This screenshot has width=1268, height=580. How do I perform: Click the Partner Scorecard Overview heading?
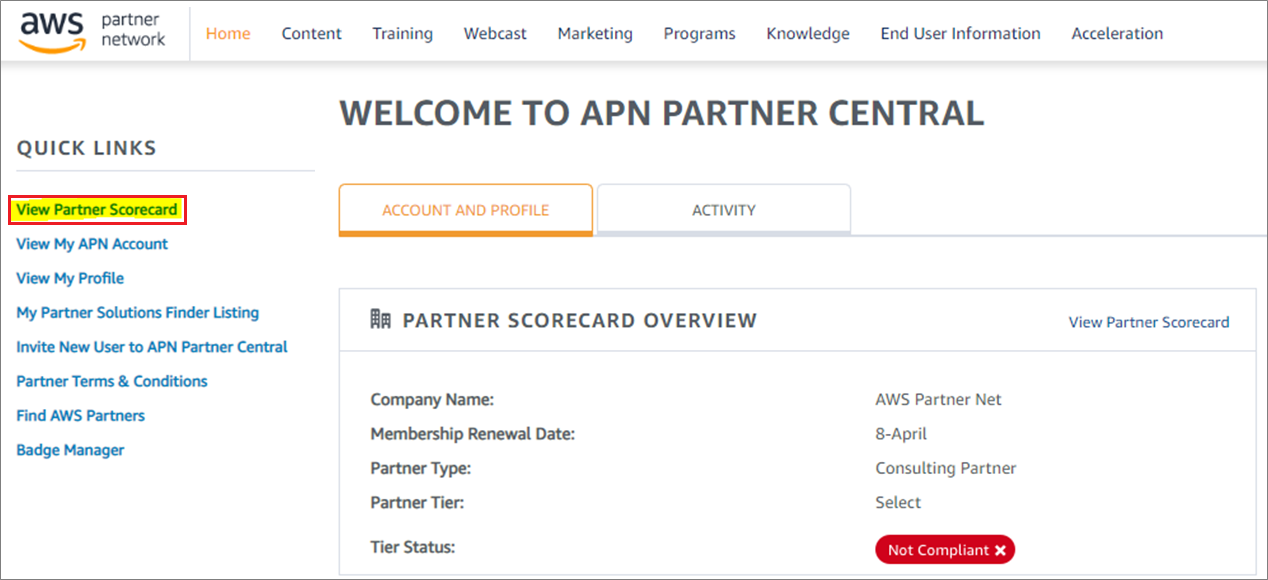pyautogui.click(x=580, y=321)
